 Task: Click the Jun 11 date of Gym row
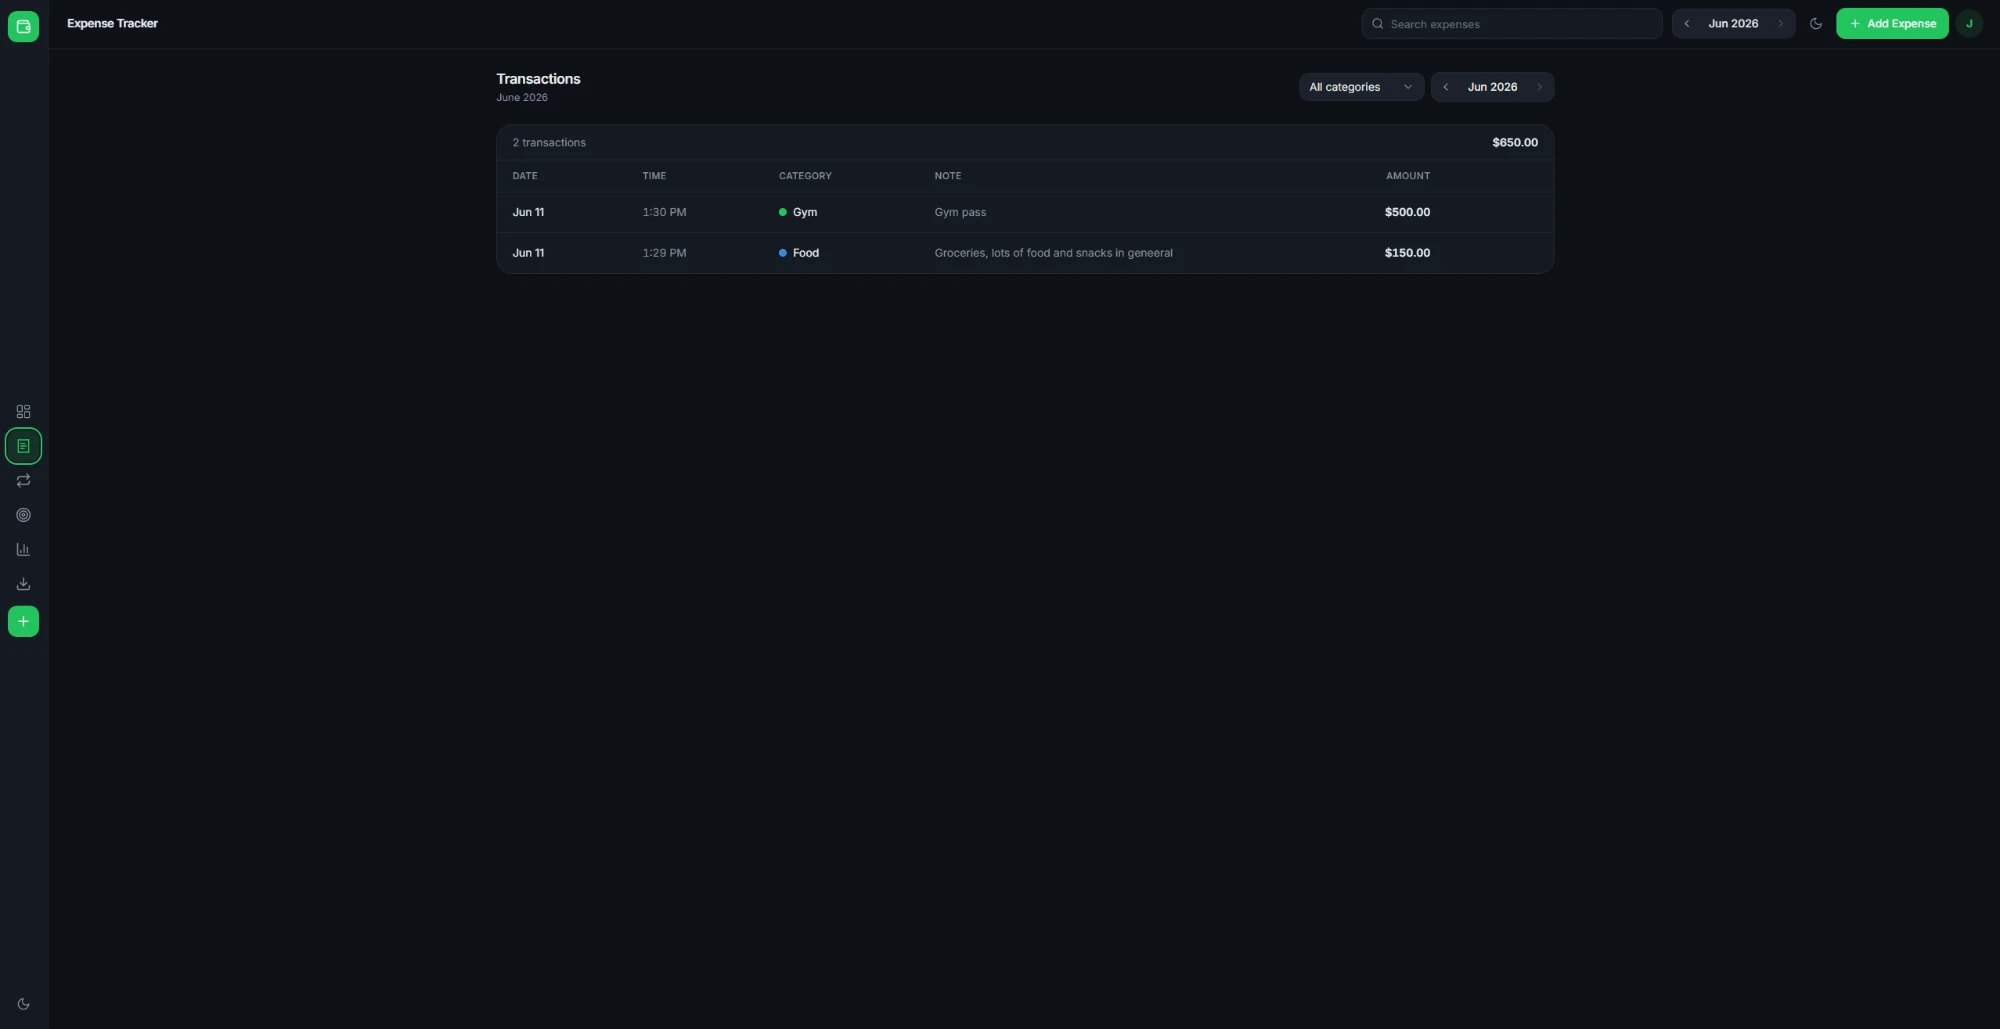(528, 212)
